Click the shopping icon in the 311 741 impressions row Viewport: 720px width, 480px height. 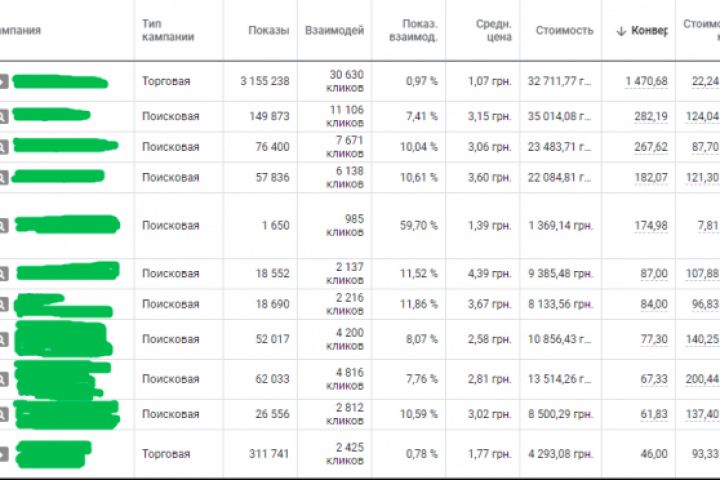pos(3,455)
